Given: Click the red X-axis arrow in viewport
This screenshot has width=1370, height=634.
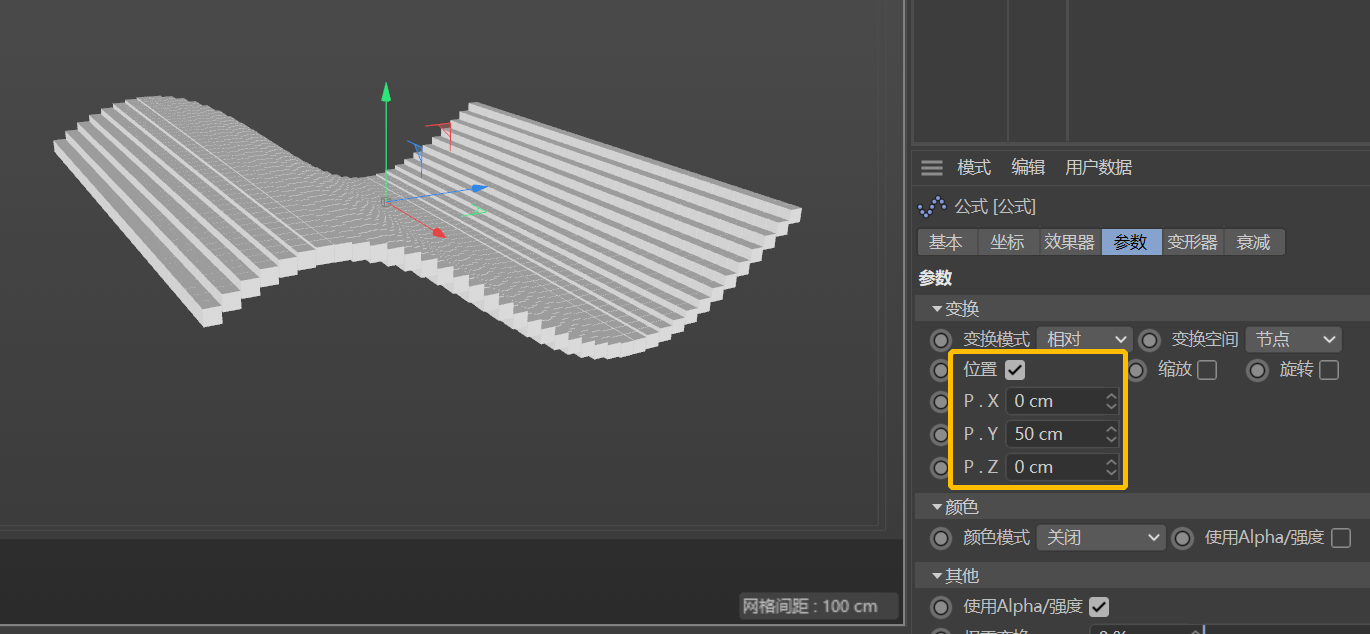Looking at the screenshot, I should [437, 231].
